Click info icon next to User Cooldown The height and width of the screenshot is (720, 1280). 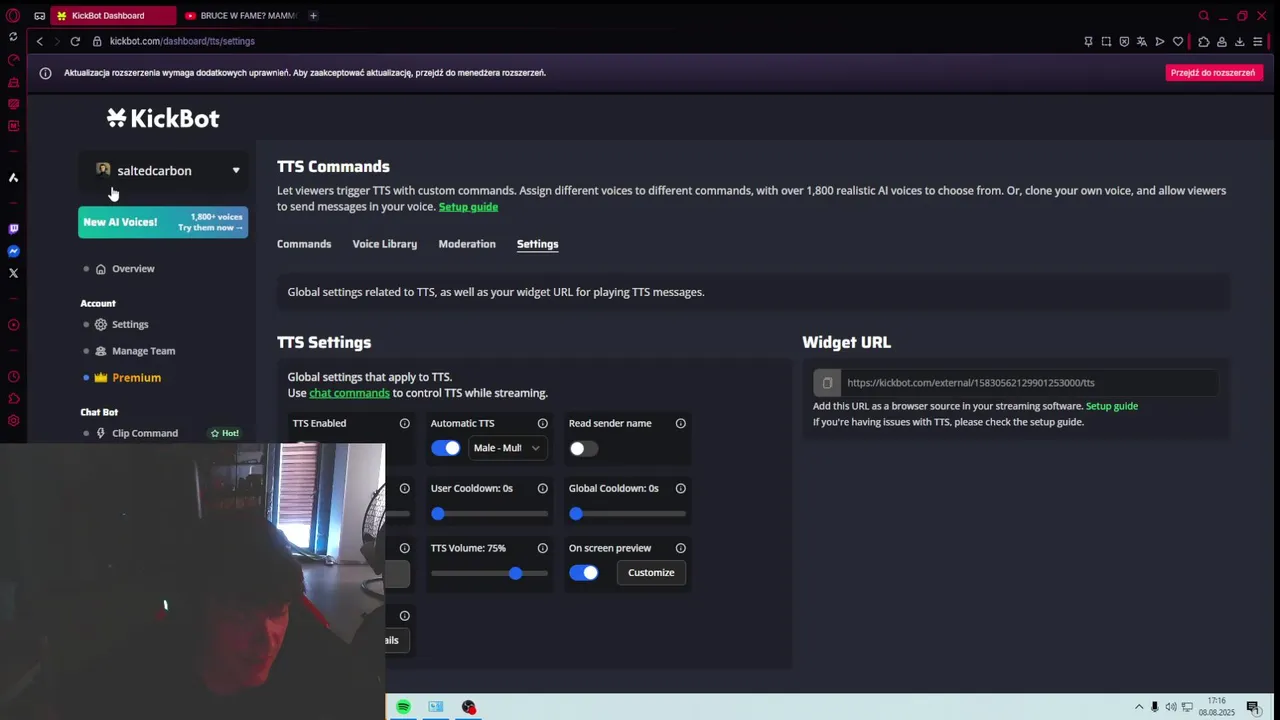coord(543,488)
